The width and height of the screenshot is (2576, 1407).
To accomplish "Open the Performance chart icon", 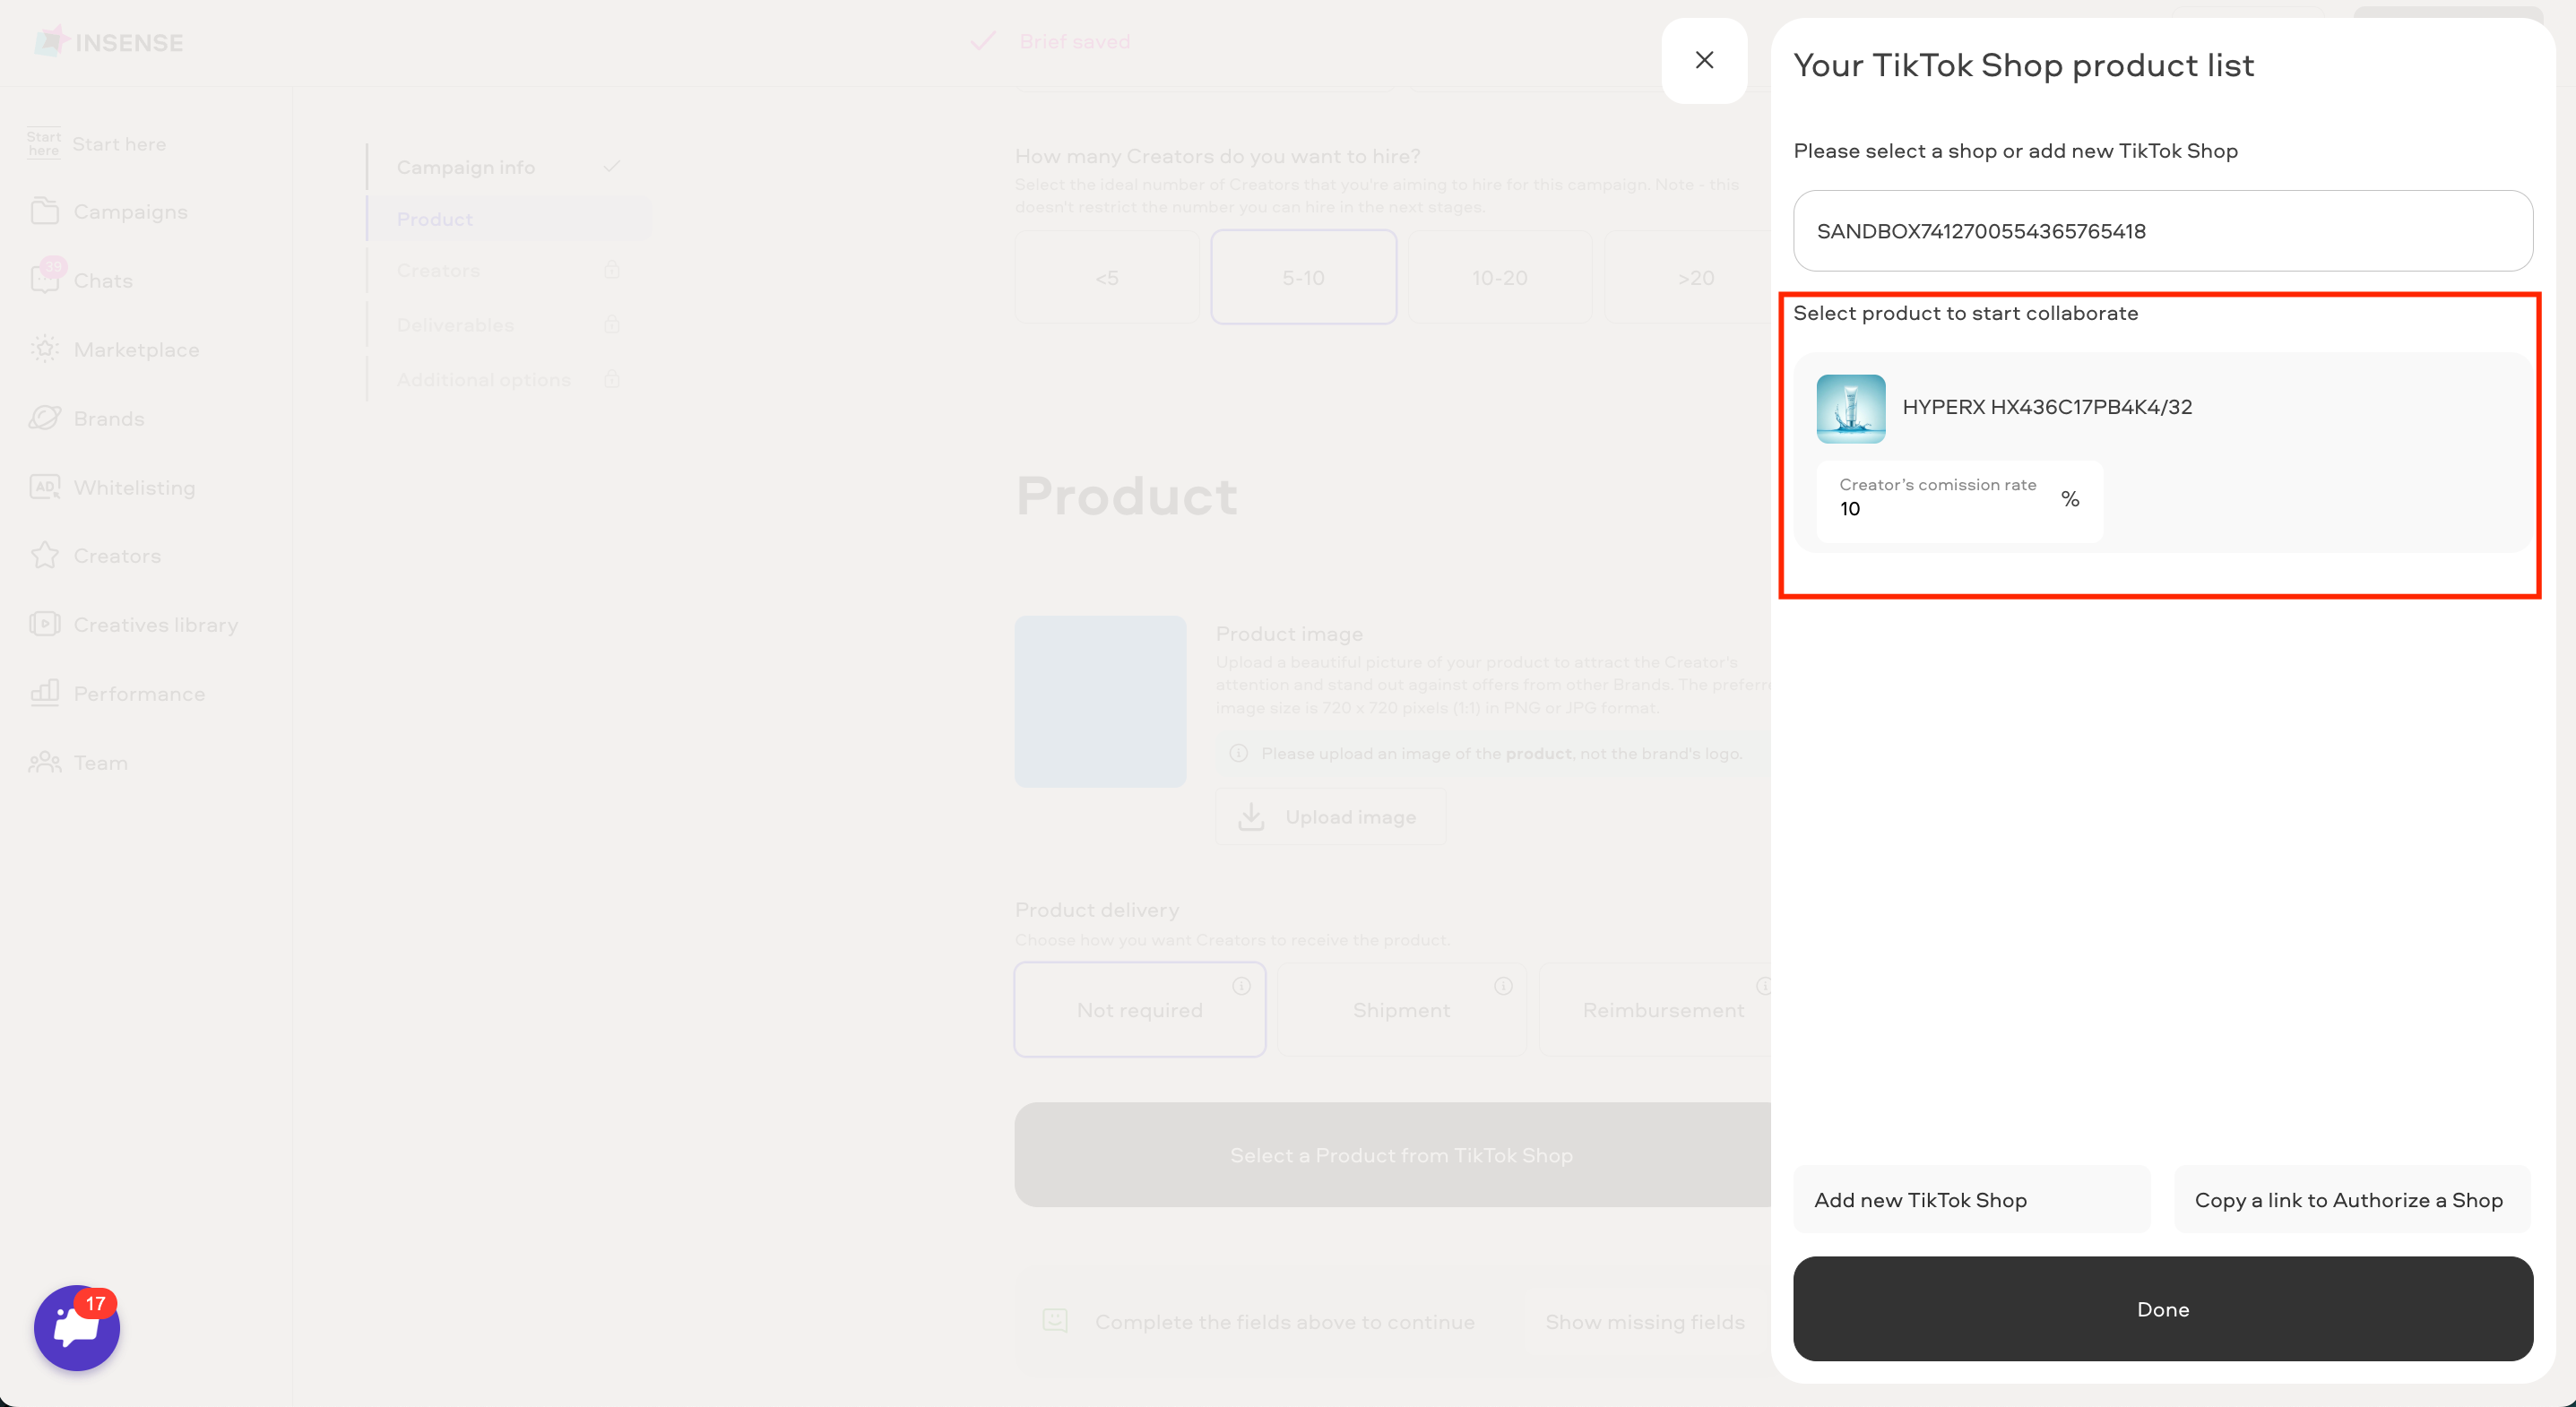I will (44, 693).
